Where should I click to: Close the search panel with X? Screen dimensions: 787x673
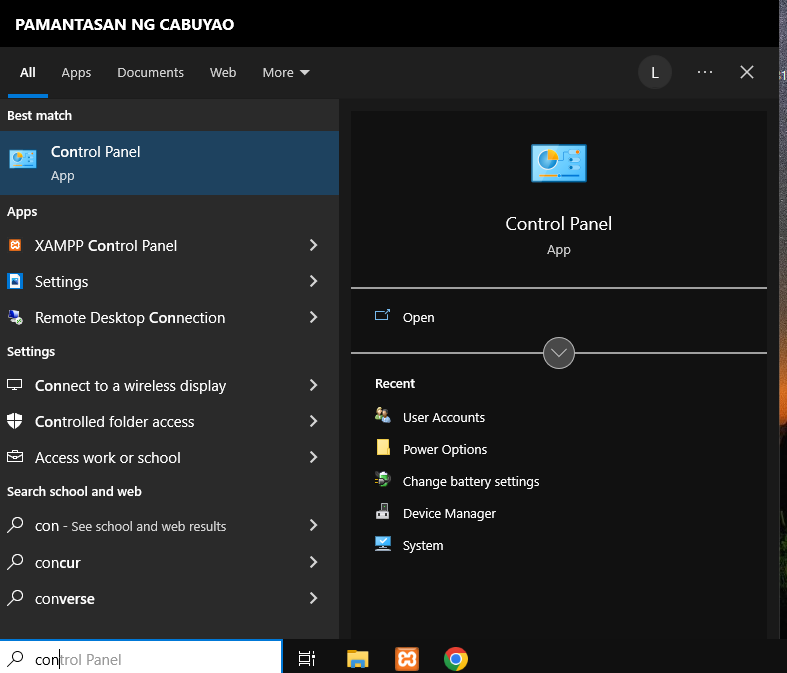click(x=747, y=72)
